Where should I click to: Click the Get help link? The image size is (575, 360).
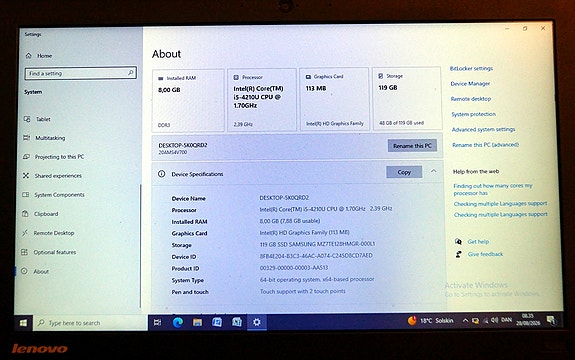coord(478,242)
